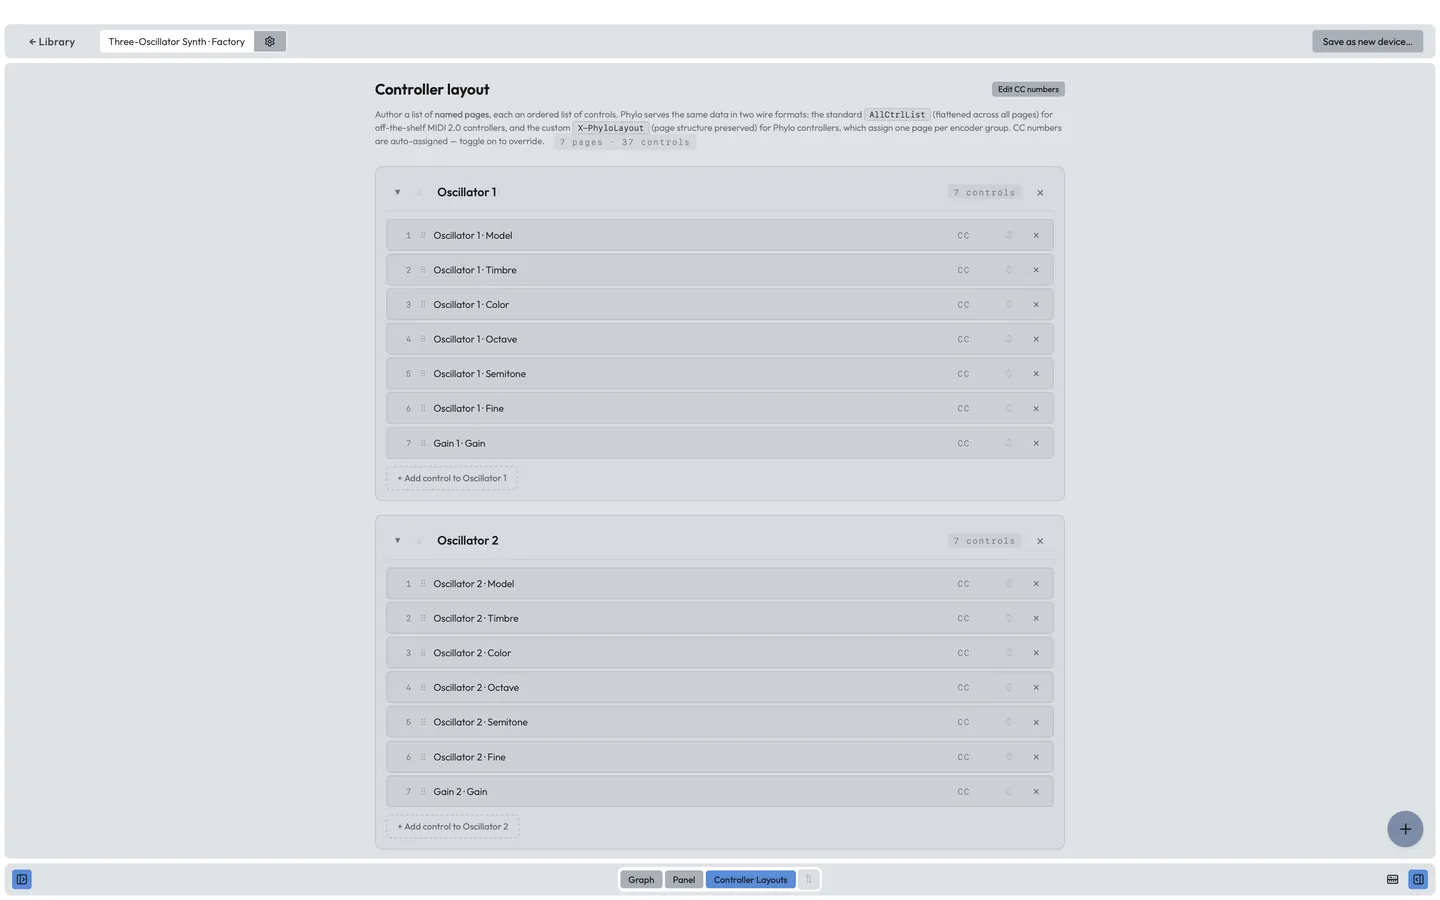Toggle CC override for Oscillator 2 · Color
This screenshot has height=900, width=1440.
point(963,653)
